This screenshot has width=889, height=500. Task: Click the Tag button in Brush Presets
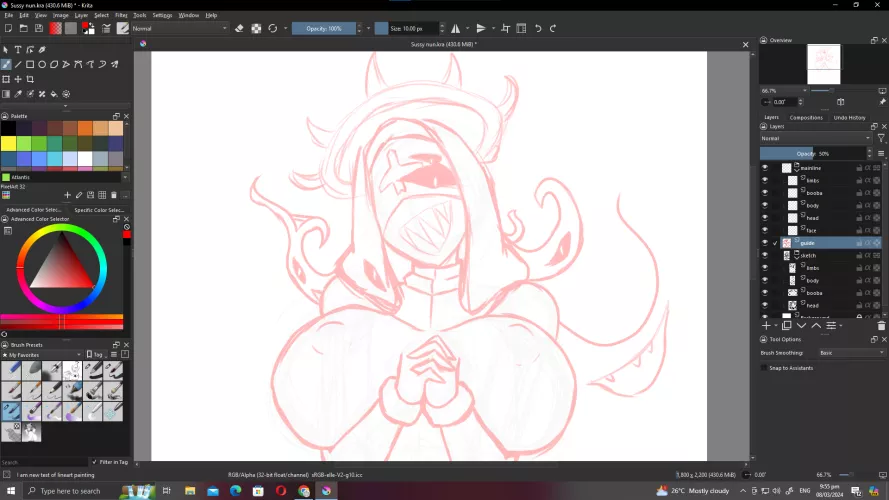(x=95, y=355)
